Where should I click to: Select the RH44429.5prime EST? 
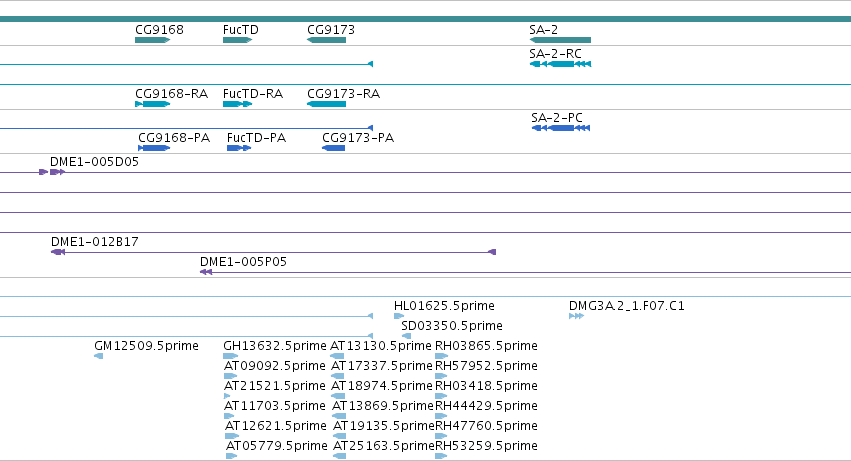coord(441,416)
